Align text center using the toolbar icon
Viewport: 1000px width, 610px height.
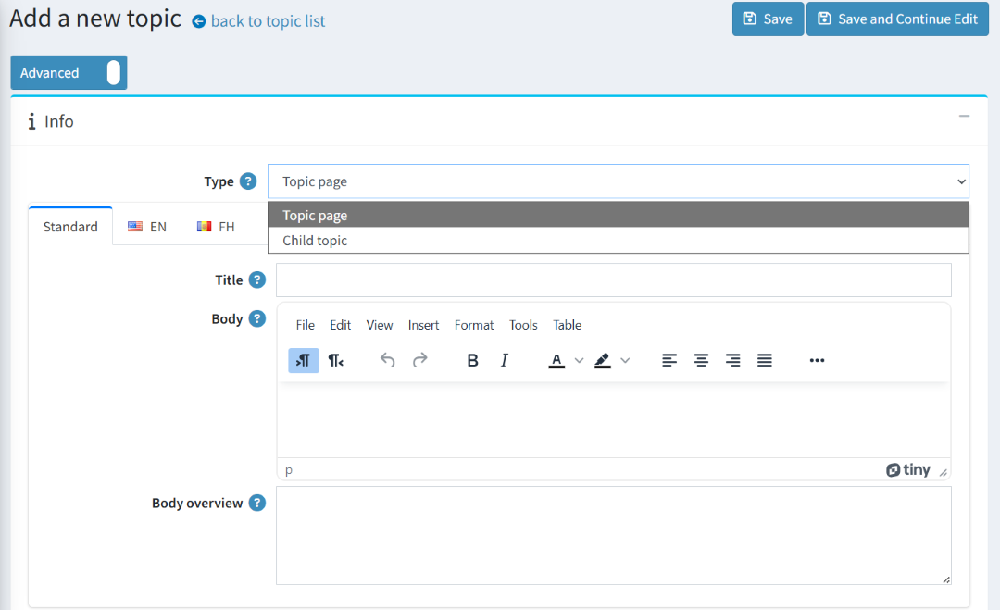tap(701, 360)
